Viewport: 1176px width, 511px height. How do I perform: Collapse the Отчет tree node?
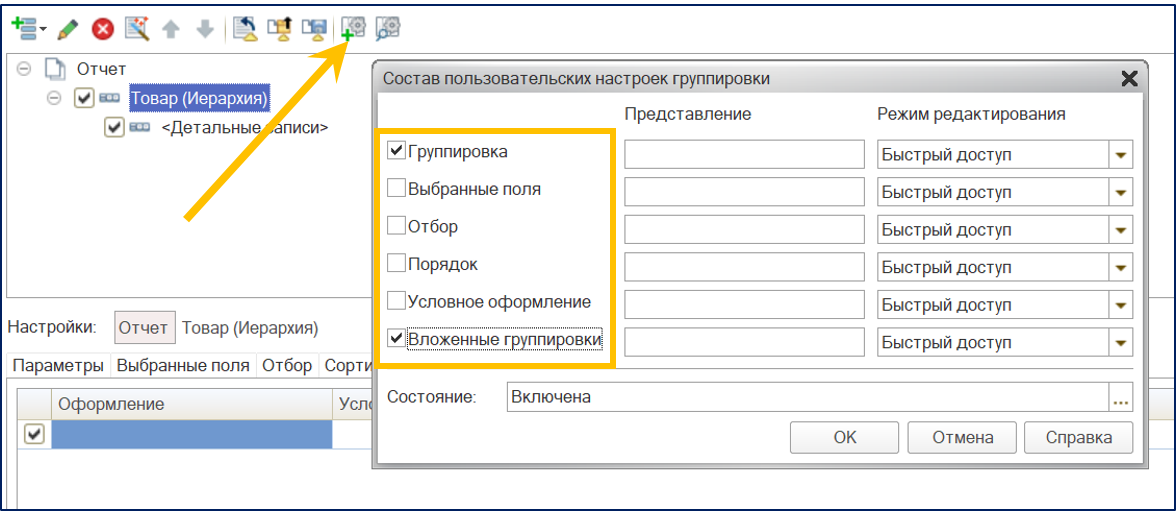click(24, 68)
